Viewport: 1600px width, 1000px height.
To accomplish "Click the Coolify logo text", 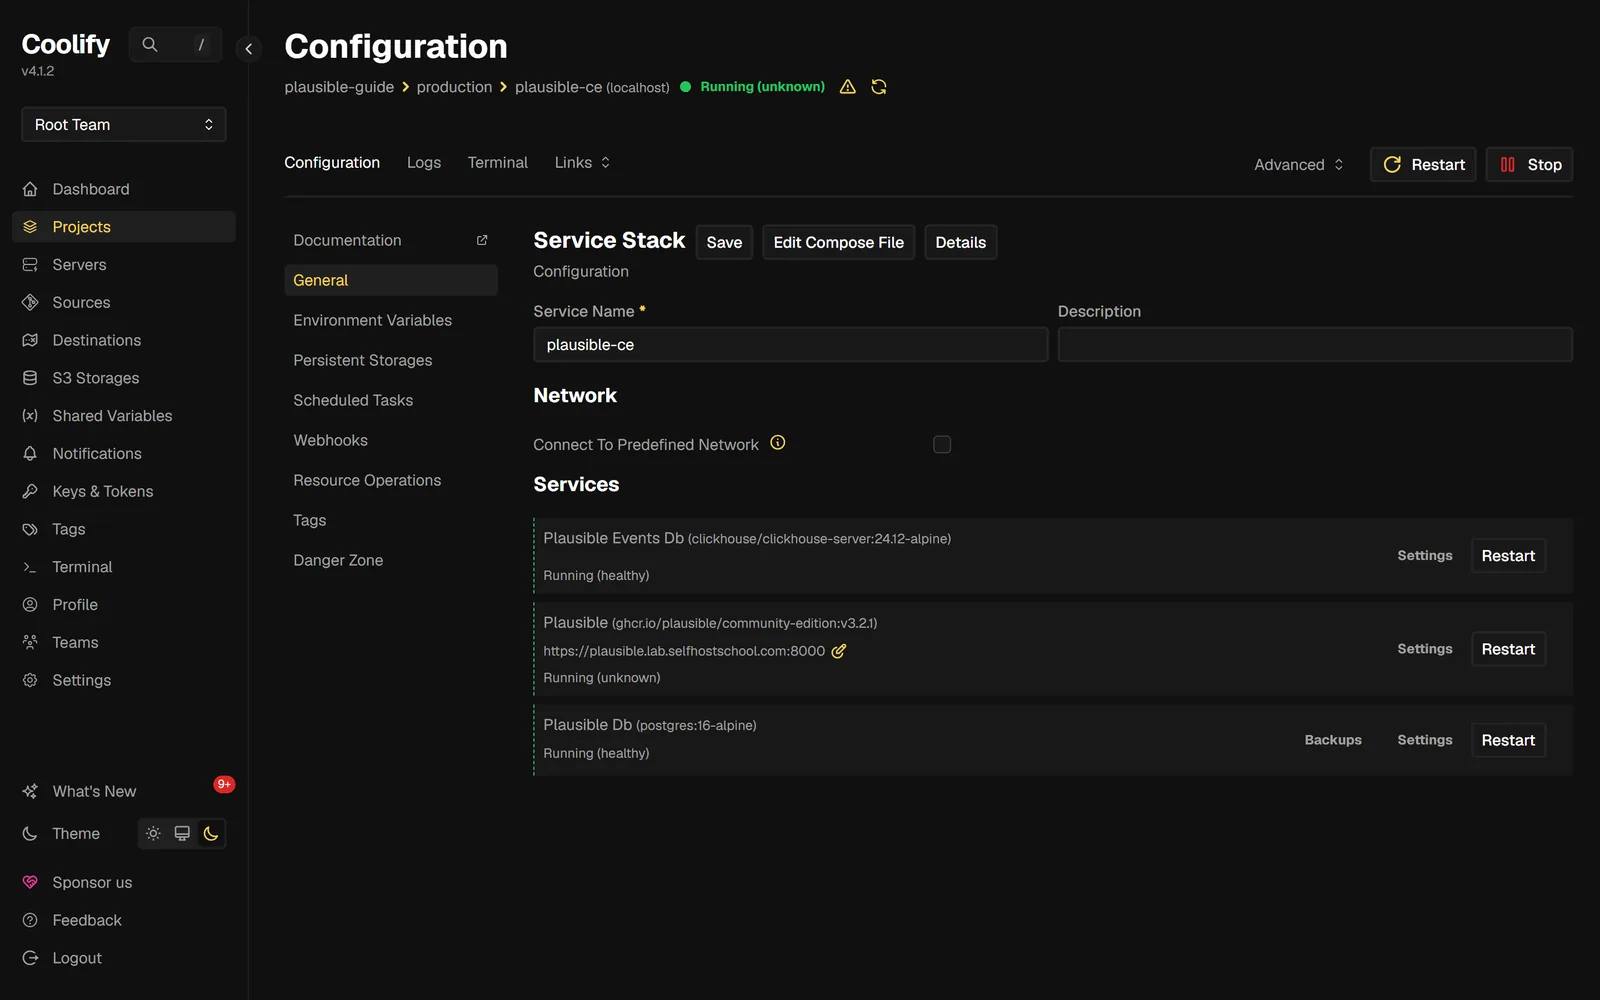I will (x=66, y=45).
